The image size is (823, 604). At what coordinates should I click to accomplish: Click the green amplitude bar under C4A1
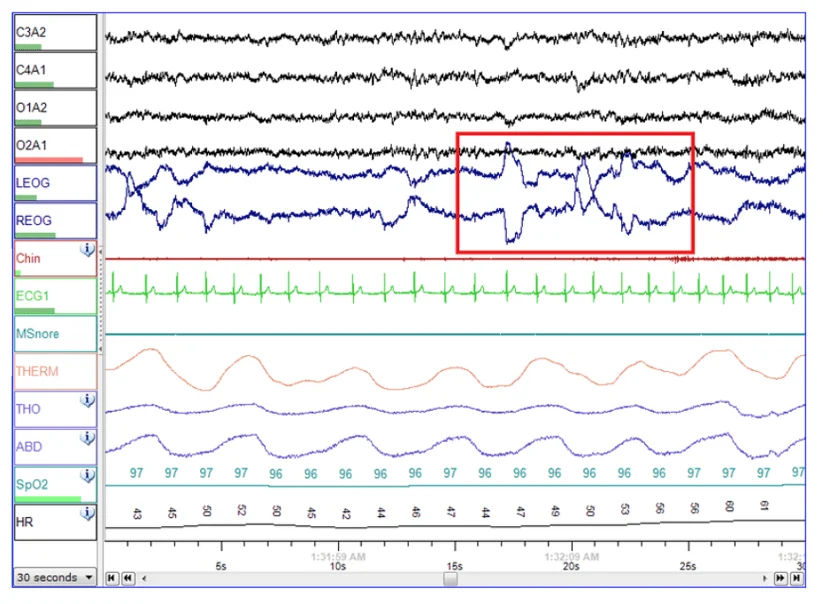click(35, 84)
